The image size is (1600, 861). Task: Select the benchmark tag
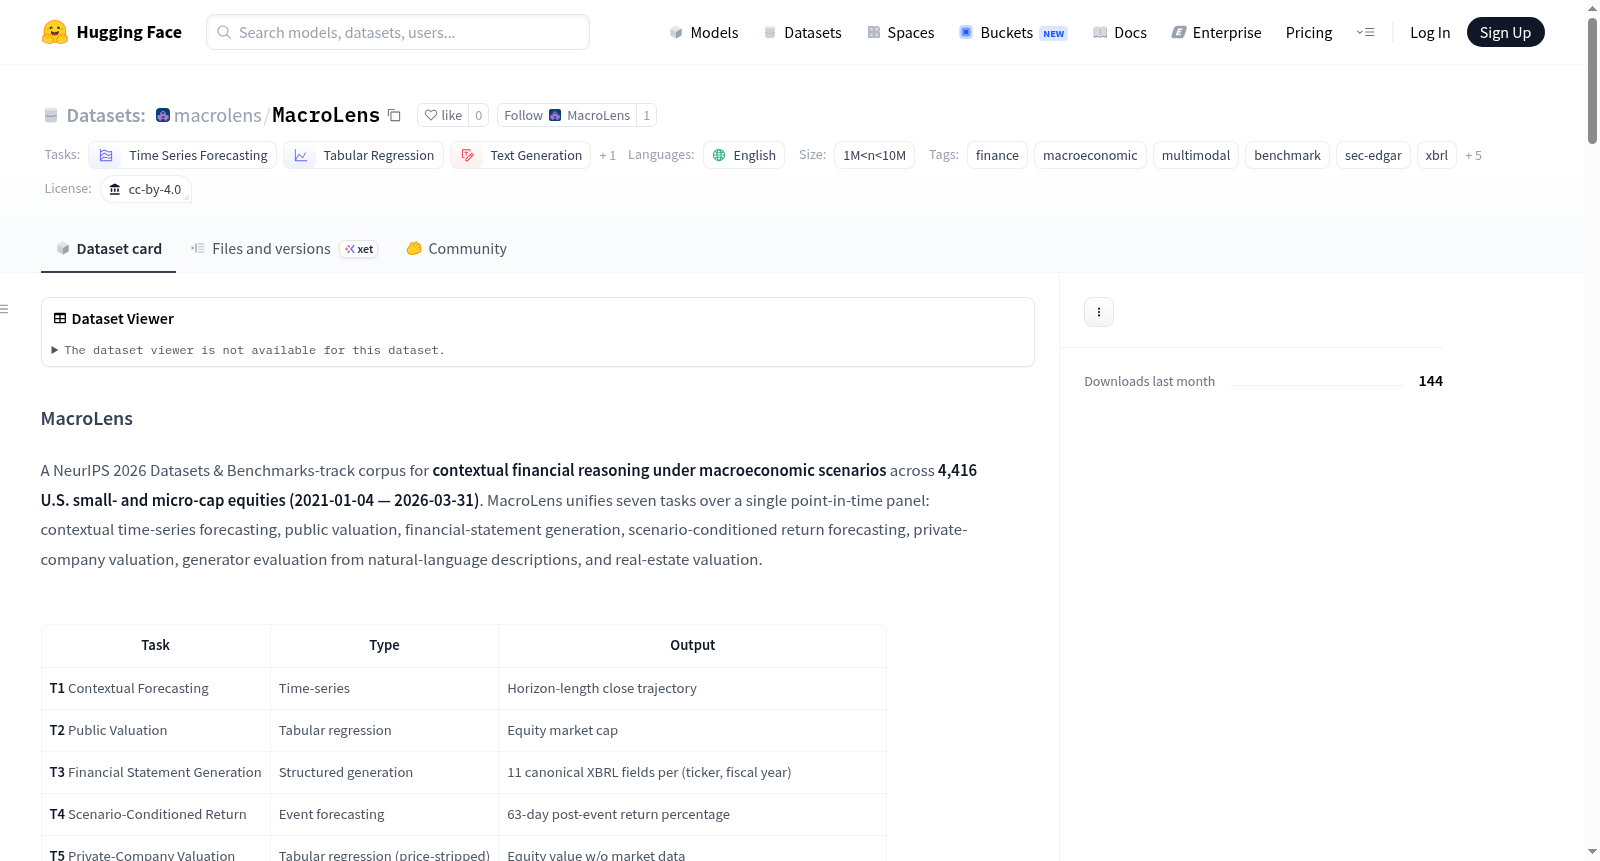pyautogui.click(x=1287, y=155)
